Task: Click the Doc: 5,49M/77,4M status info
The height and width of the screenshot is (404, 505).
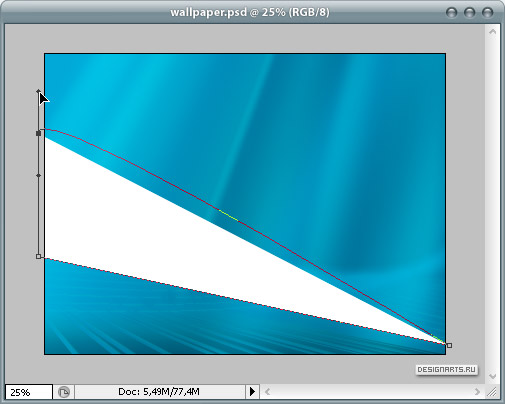Action: pyautogui.click(x=159, y=392)
